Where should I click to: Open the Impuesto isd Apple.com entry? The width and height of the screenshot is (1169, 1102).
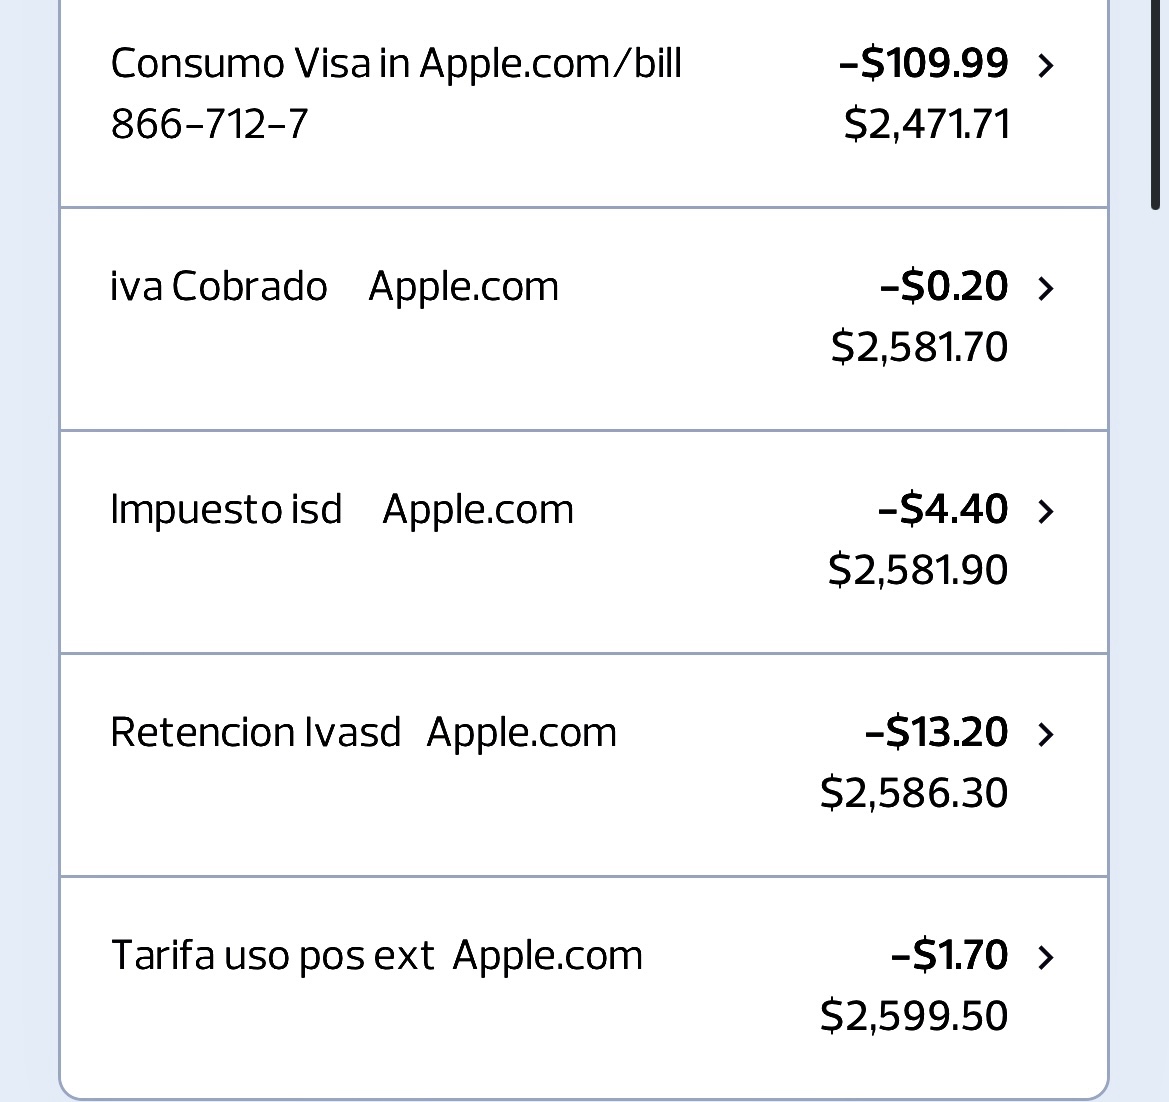point(342,510)
